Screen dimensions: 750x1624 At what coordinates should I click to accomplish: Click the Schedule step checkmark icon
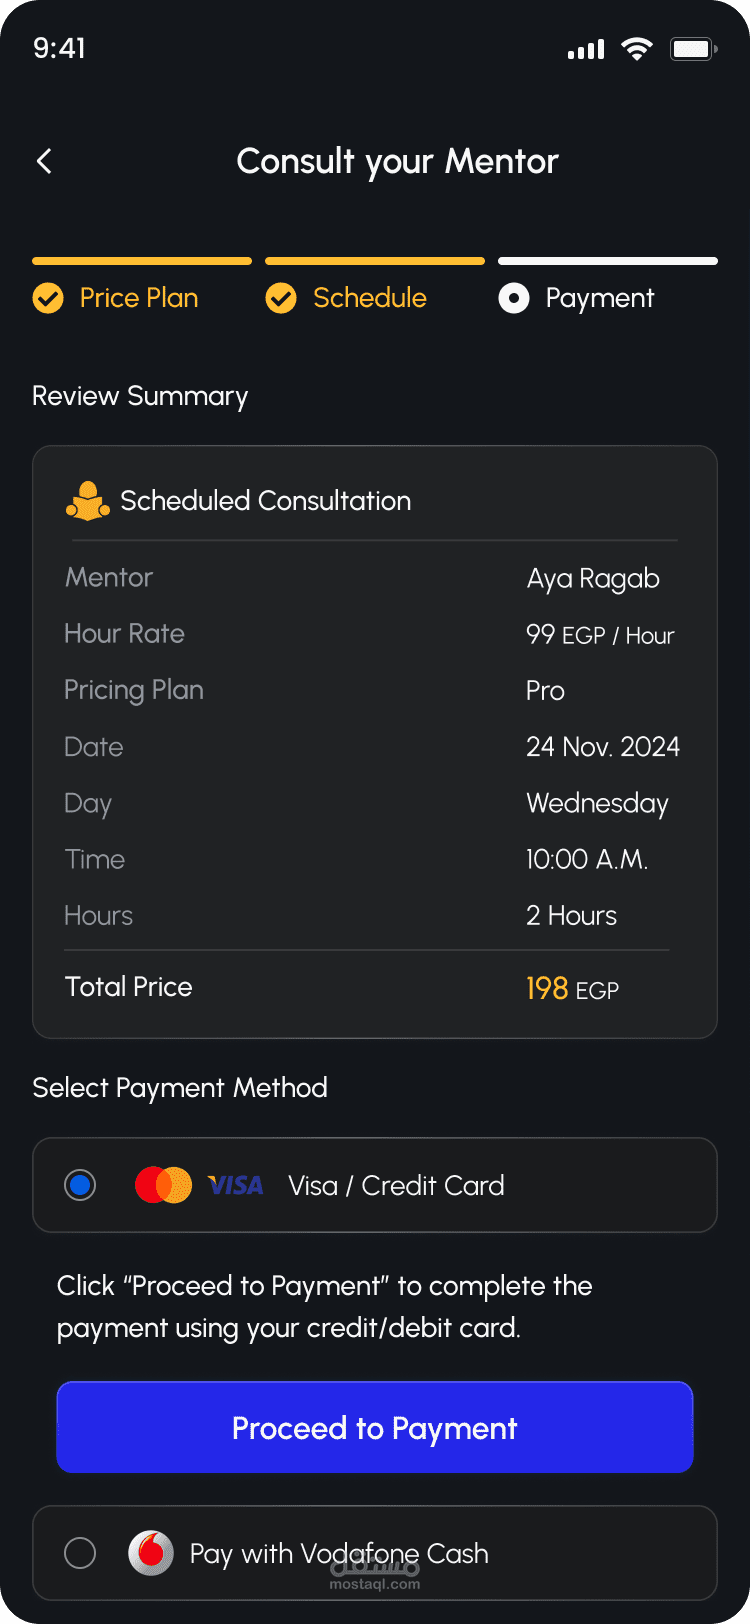click(x=281, y=298)
